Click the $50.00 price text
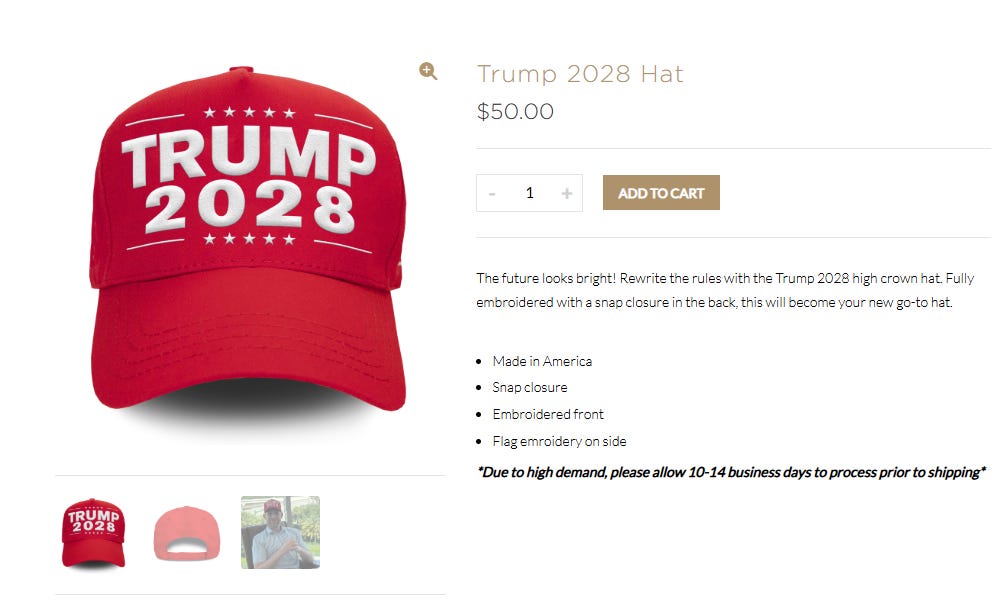The width and height of the screenshot is (1007, 615). [x=515, y=112]
